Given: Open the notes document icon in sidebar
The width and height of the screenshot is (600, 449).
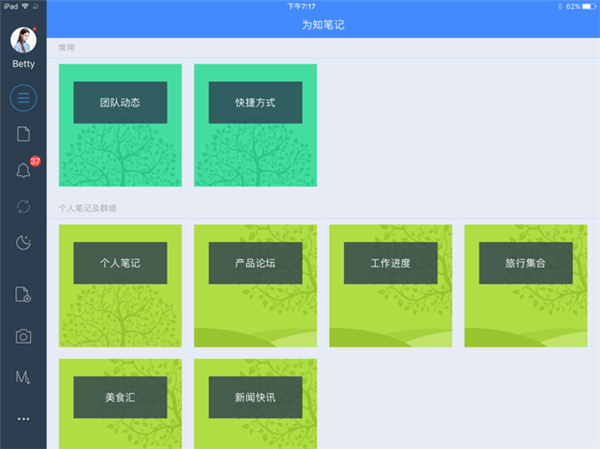Looking at the screenshot, I should click(23, 134).
